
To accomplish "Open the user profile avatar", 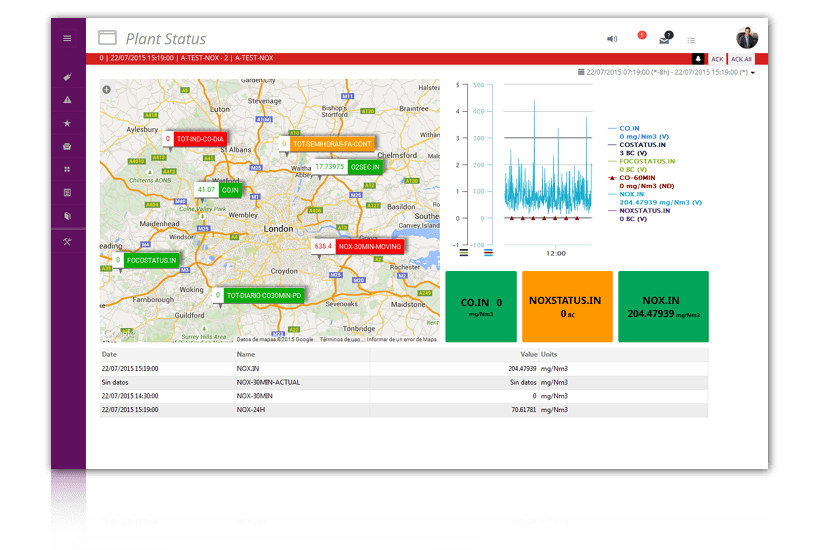I will 747,38.
